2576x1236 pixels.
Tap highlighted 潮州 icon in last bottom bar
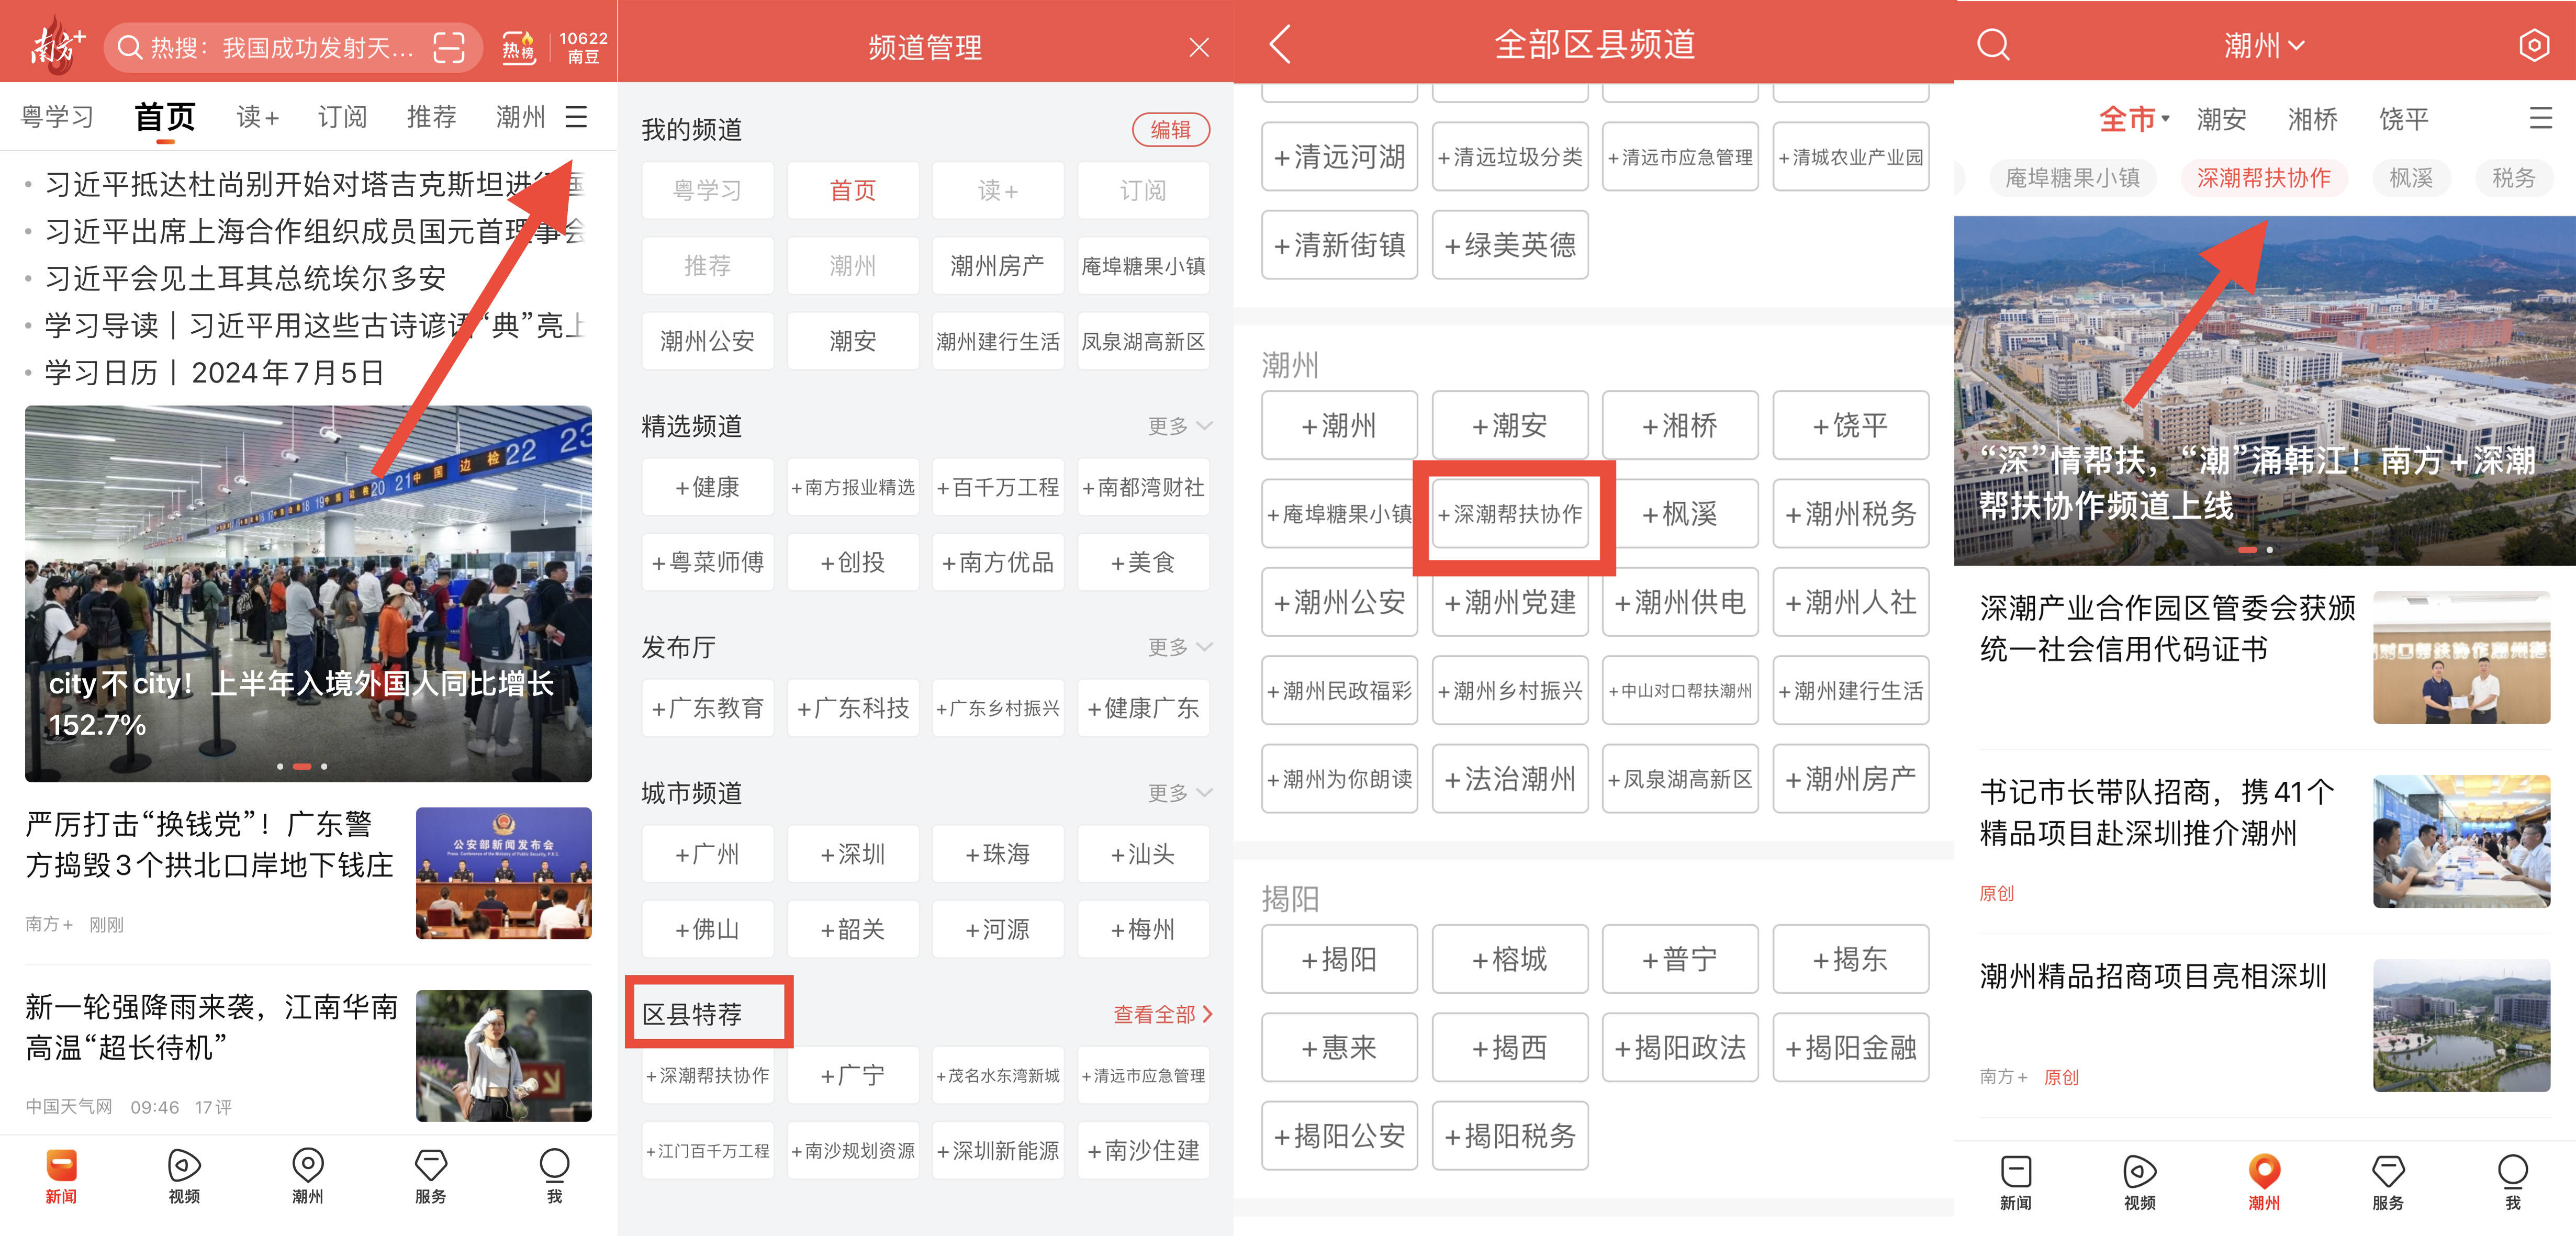pyautogui.click(x=2264, y=1182)
